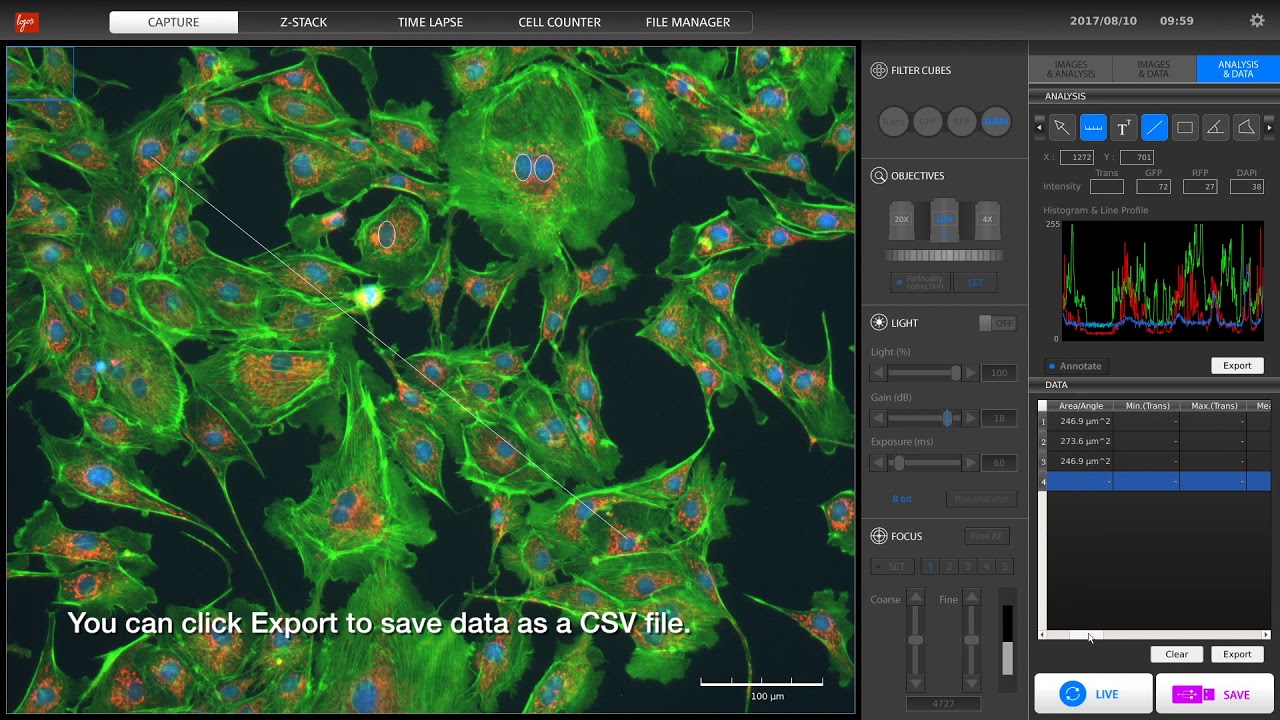Clear the data table
The image size is (1280, 720).
1176,654
